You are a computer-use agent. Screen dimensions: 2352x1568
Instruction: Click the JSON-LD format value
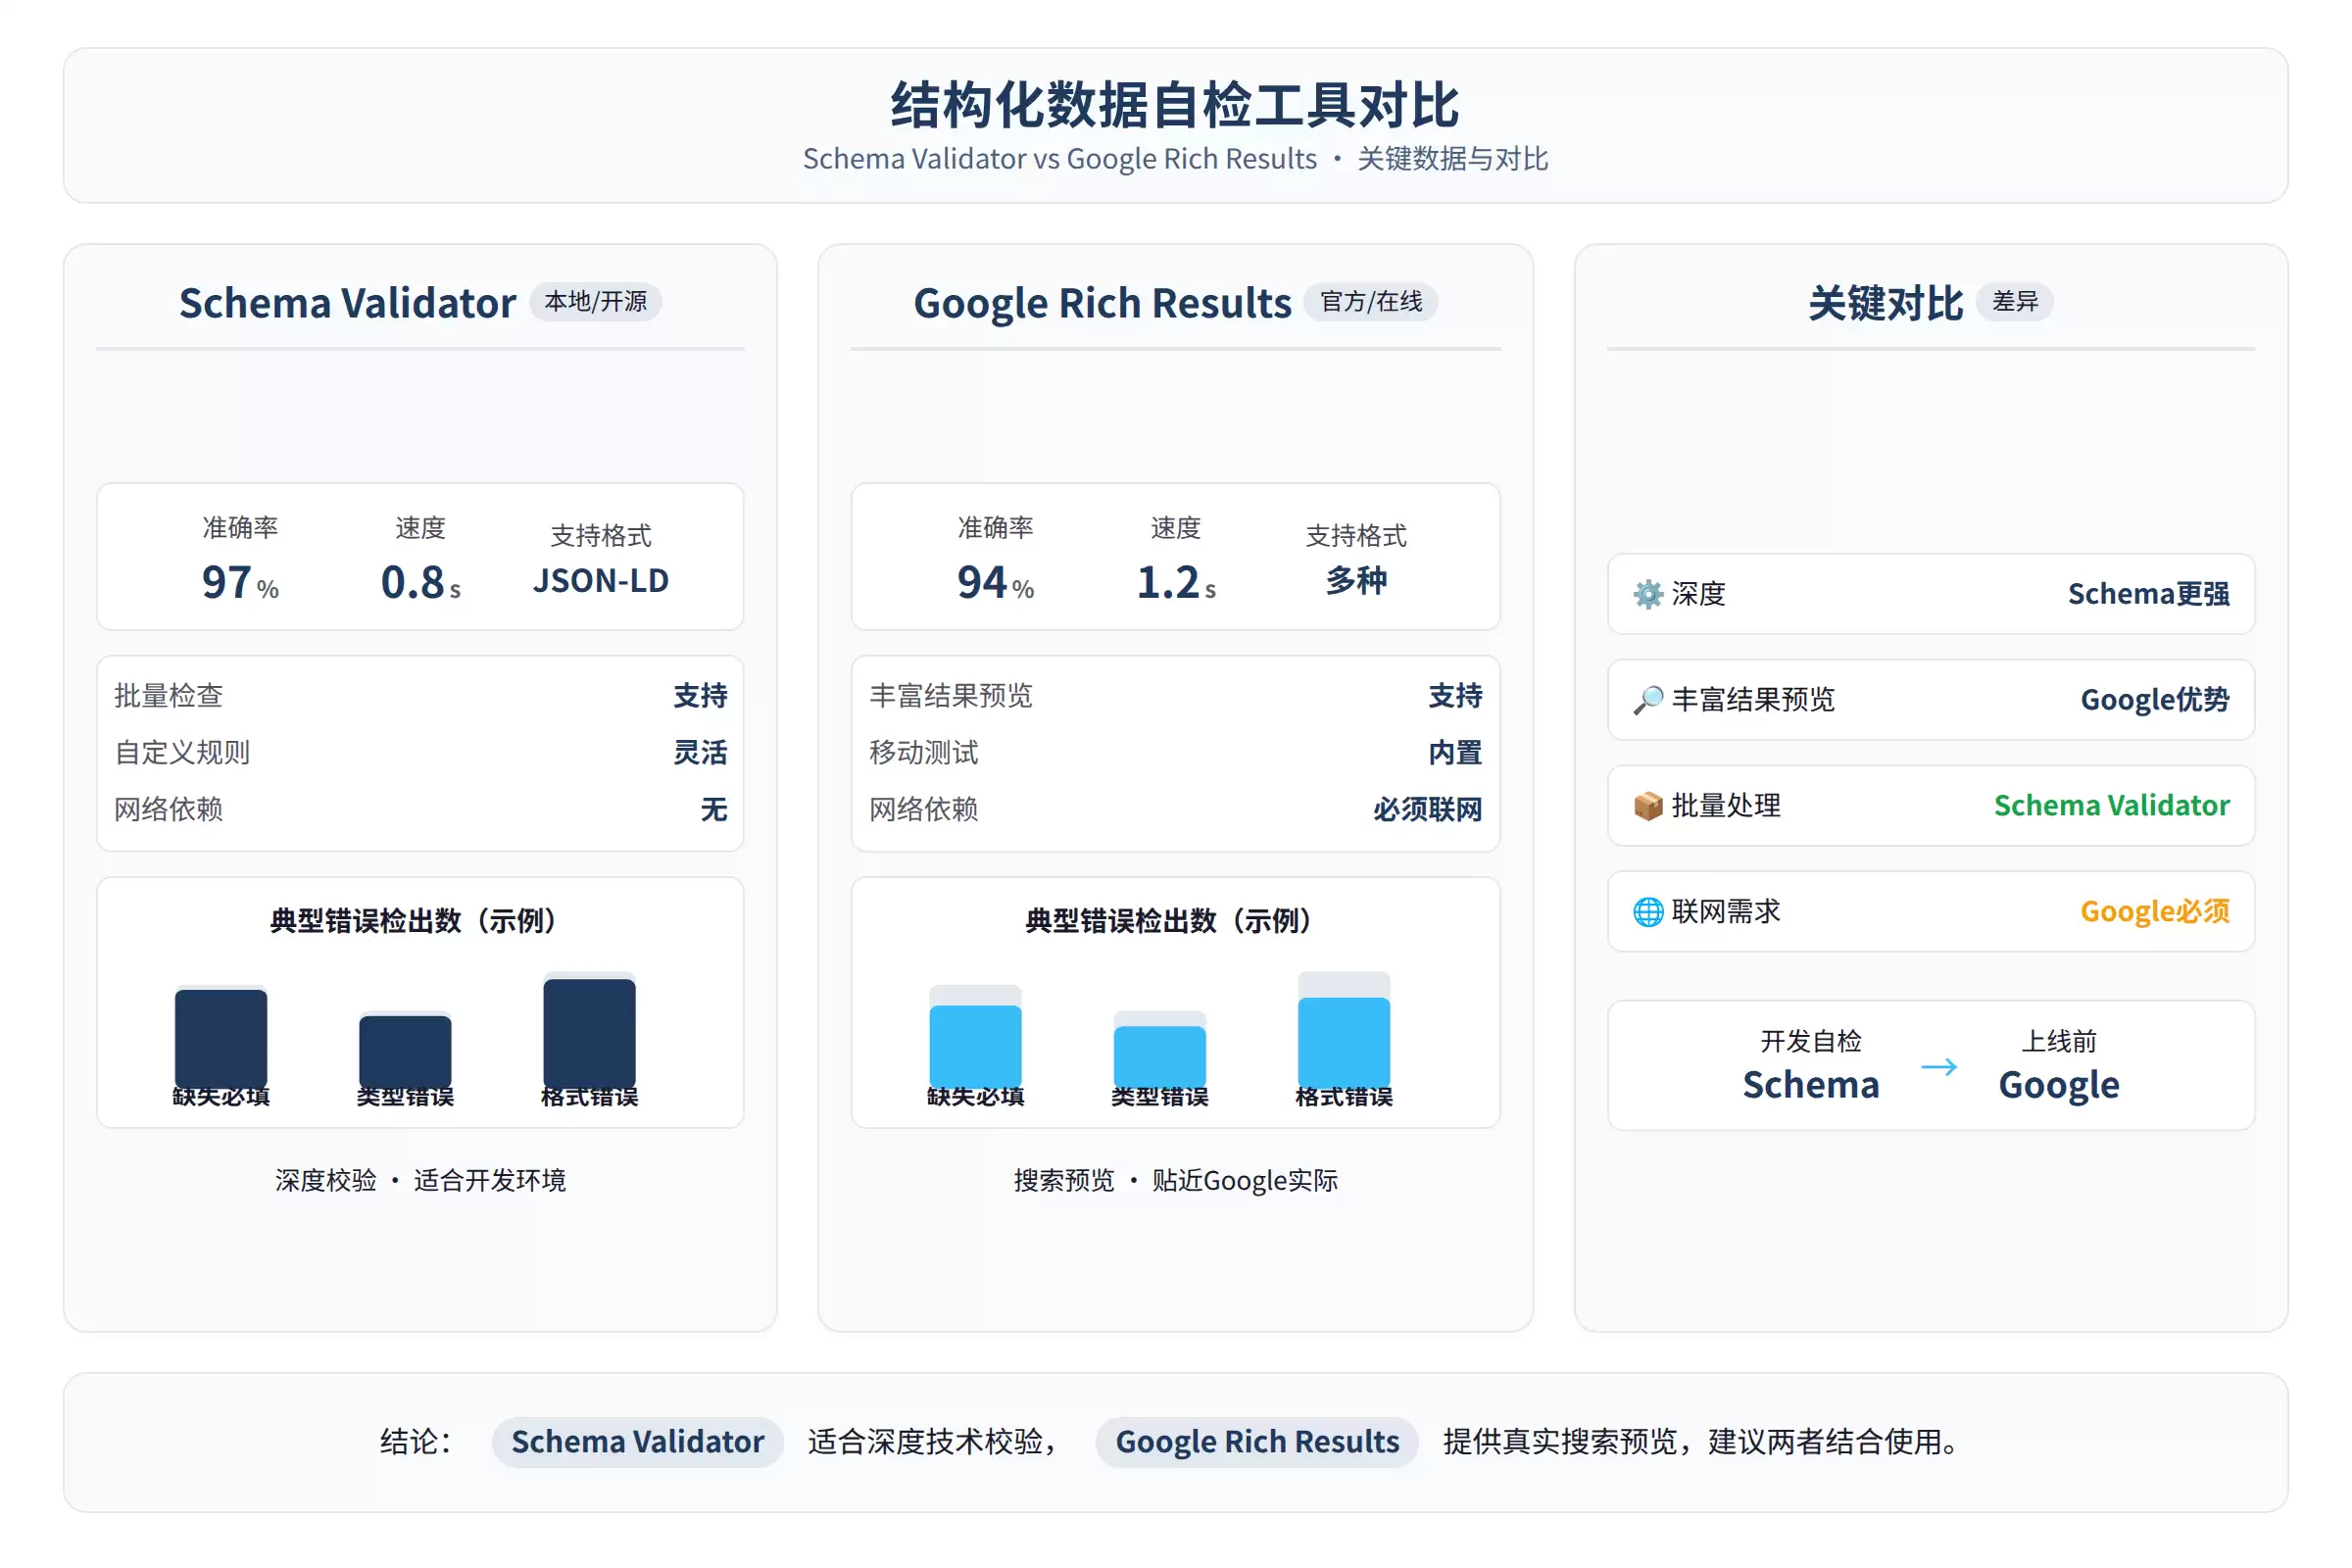[x=601, y=580]
